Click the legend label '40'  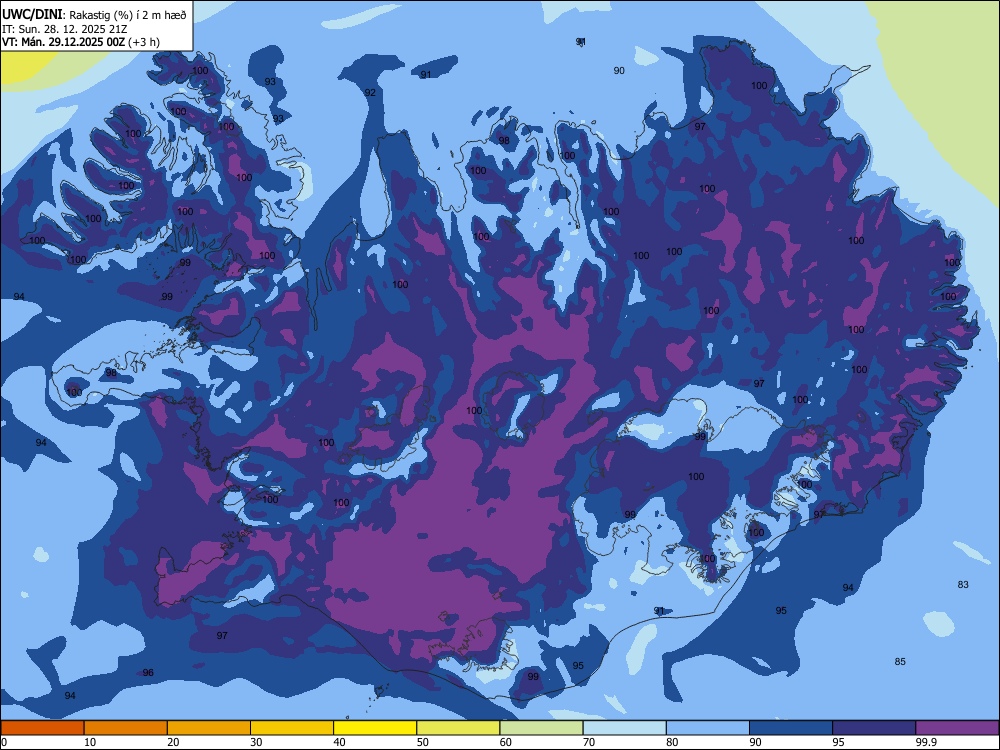coord(340,742)
